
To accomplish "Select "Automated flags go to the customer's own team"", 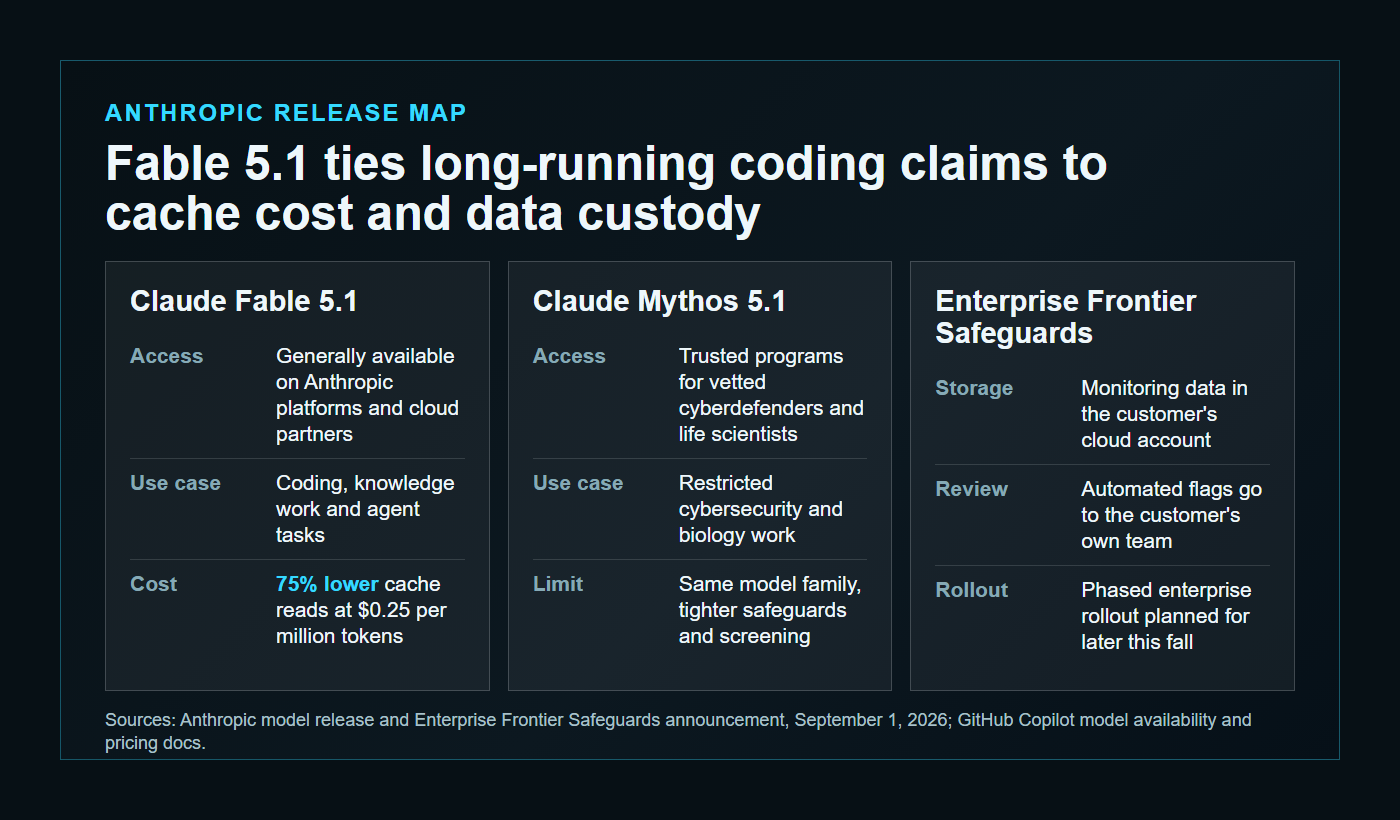I will pyautogui.click(x=1171, y=515).
